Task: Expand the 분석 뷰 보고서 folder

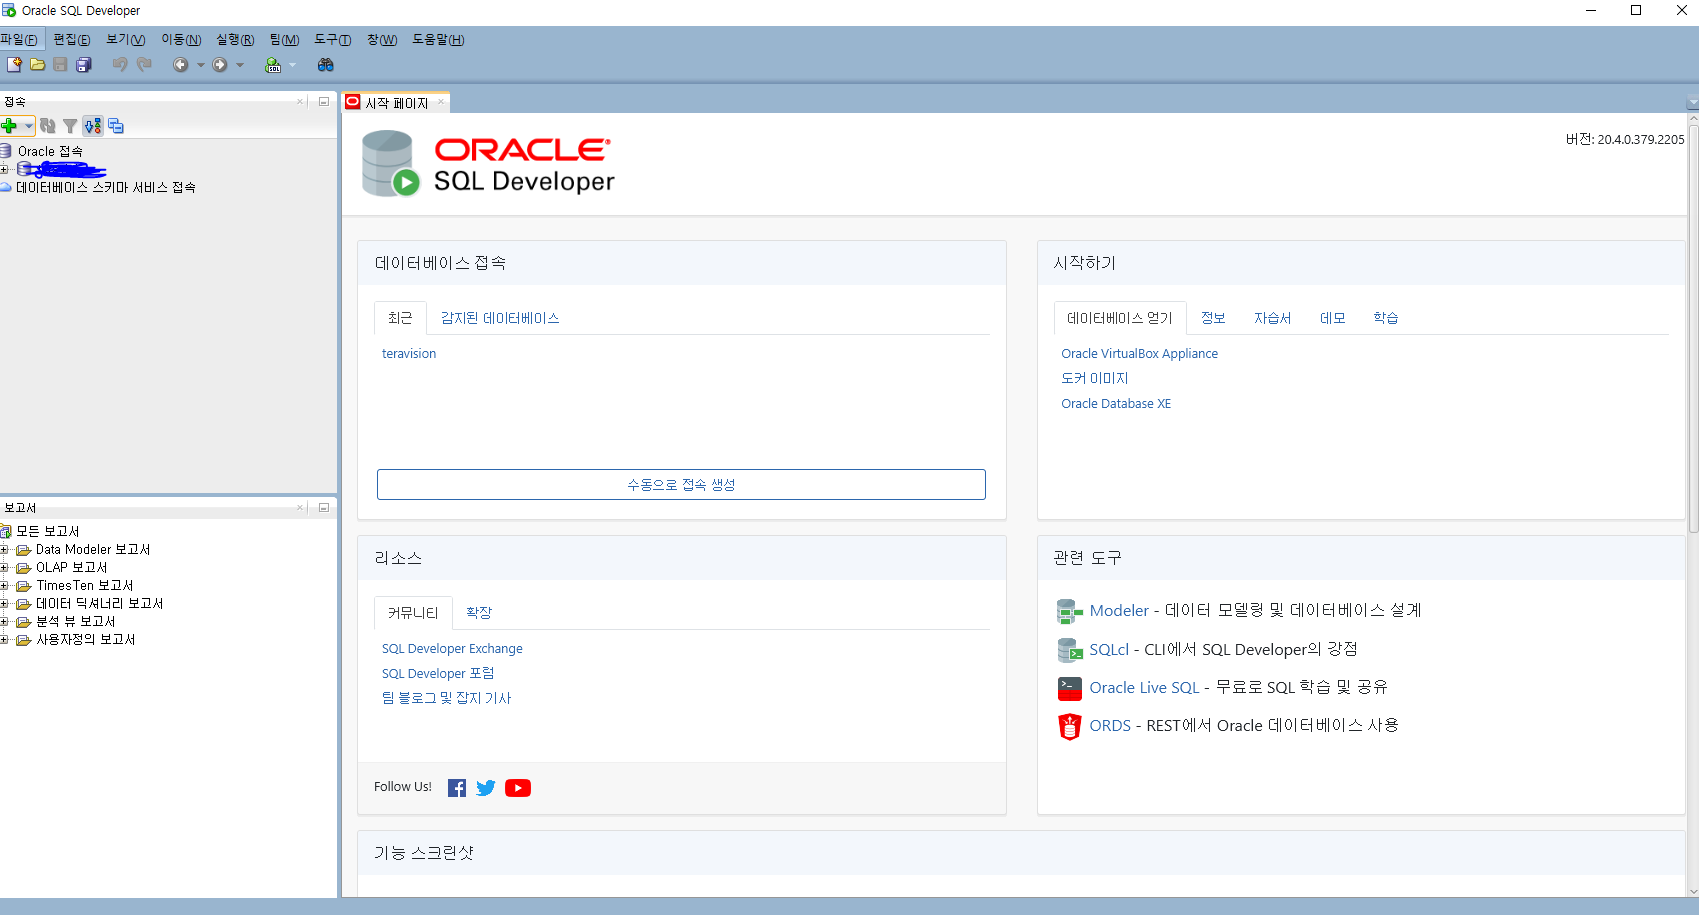Action: tap(4, 622)
